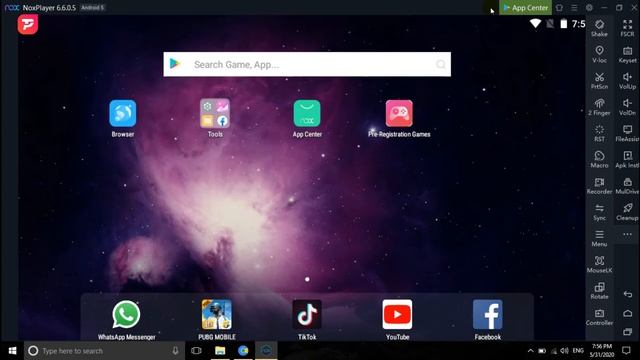Open Pre-Registration Games
640x360 pixels.
[399, 113]
